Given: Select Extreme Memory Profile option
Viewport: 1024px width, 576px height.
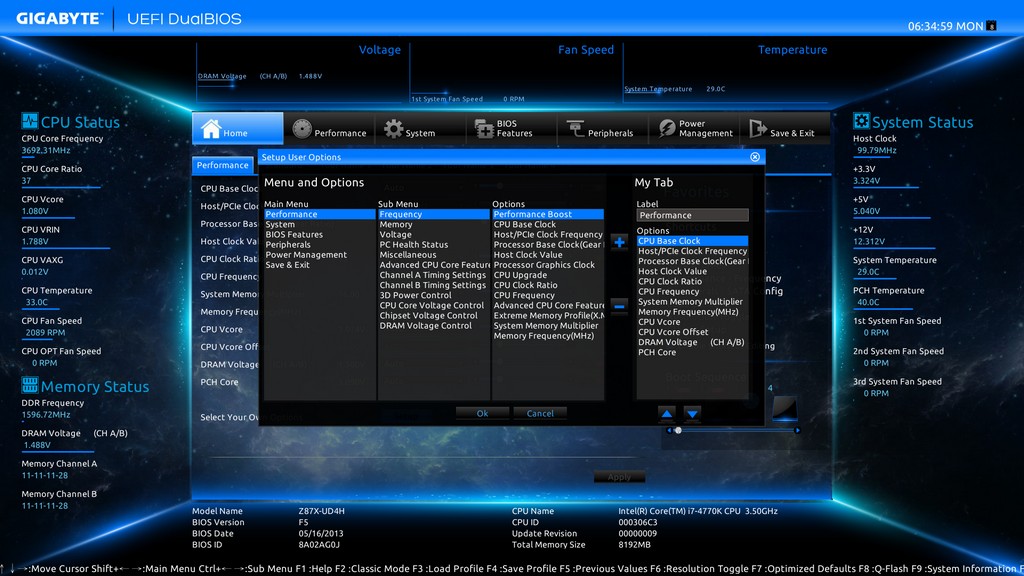Looking at the screenshot, I should 548,315.
